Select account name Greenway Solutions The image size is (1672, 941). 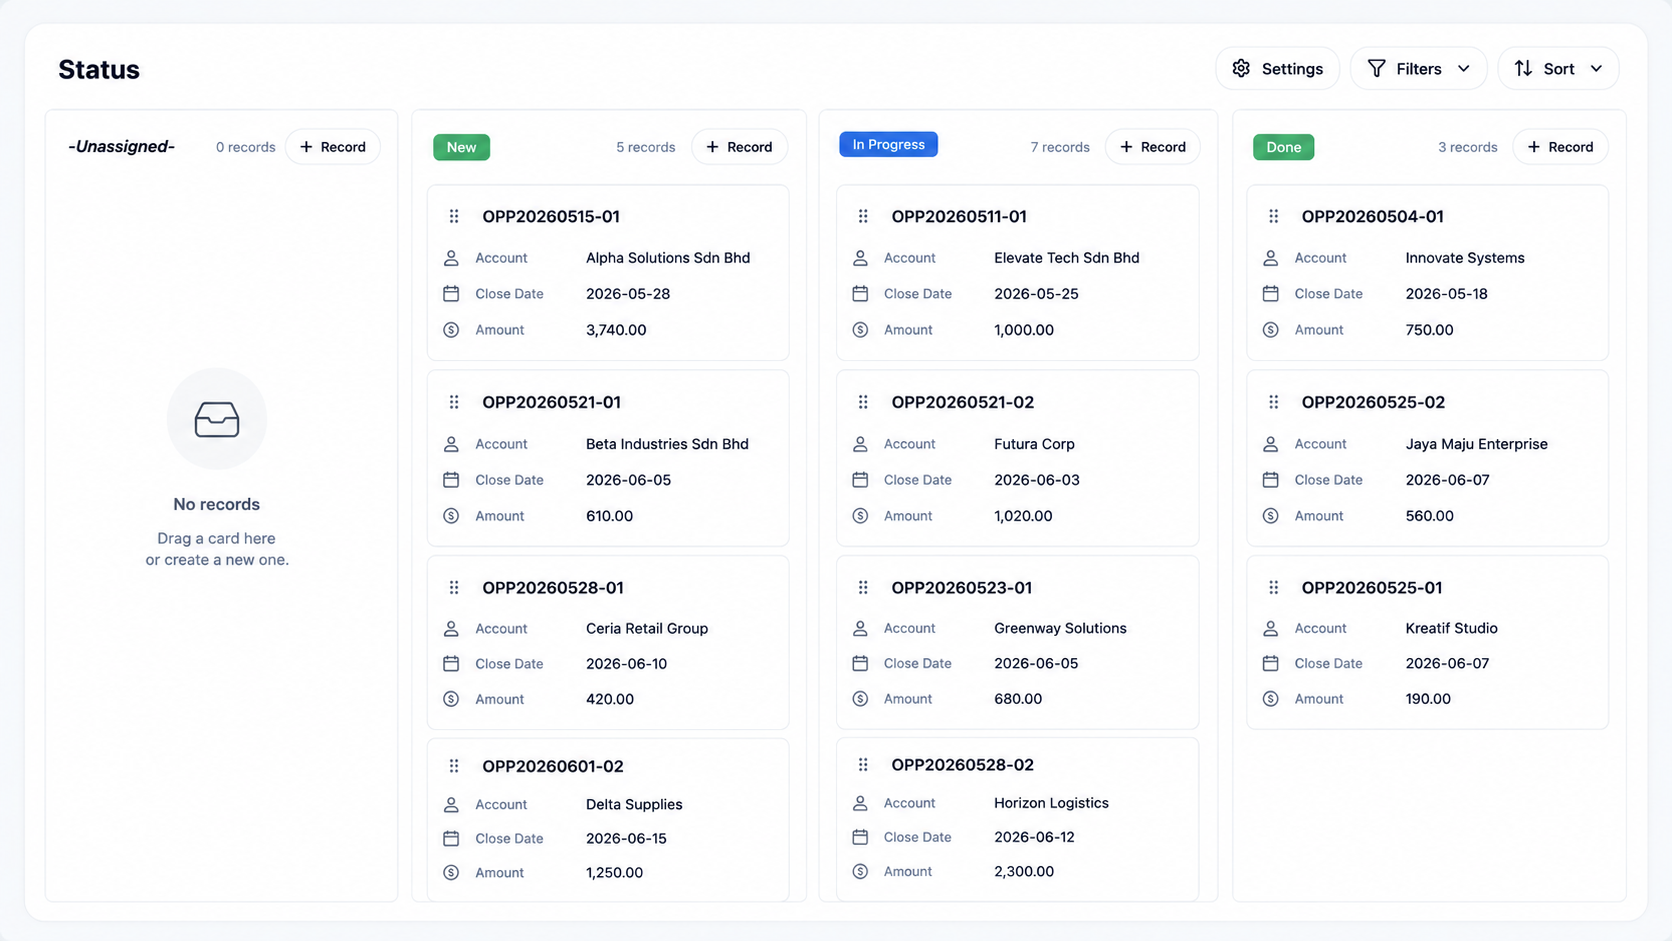(1060, 629)
